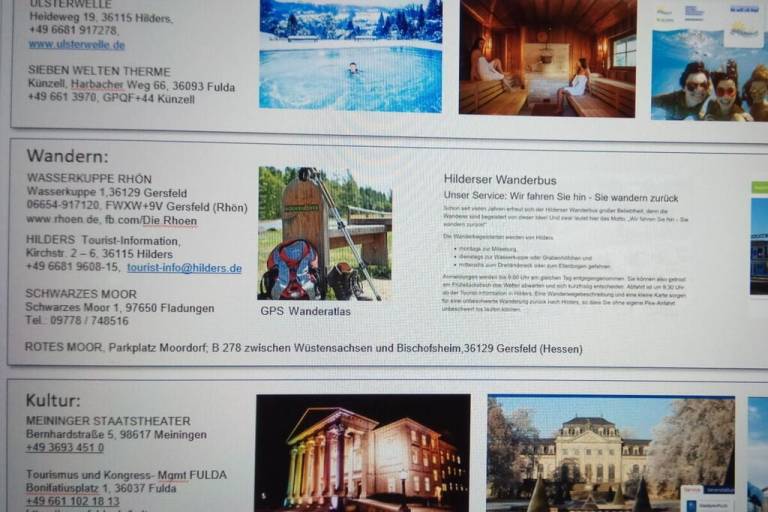Open the www.ulsterwelle.de link
This screenshot has height=512, width=768.
click(76, 45)
